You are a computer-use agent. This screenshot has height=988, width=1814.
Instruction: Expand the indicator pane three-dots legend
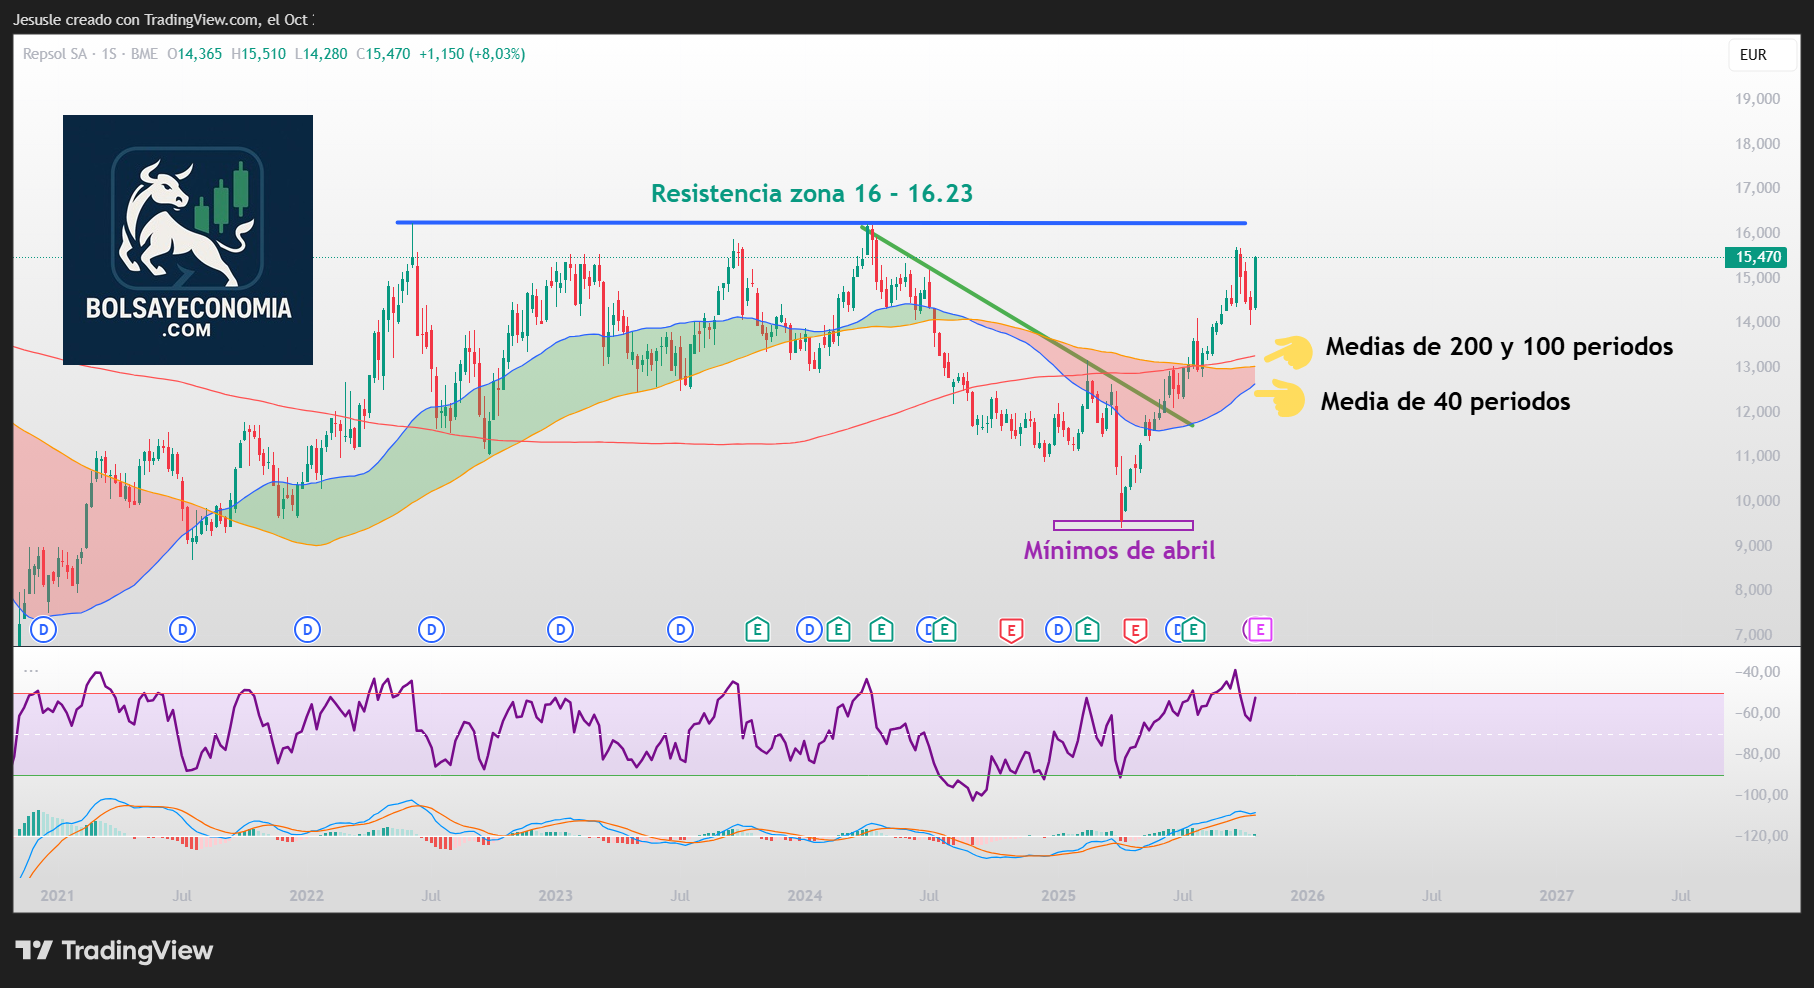pyautogui.click(x=31, y=671)
